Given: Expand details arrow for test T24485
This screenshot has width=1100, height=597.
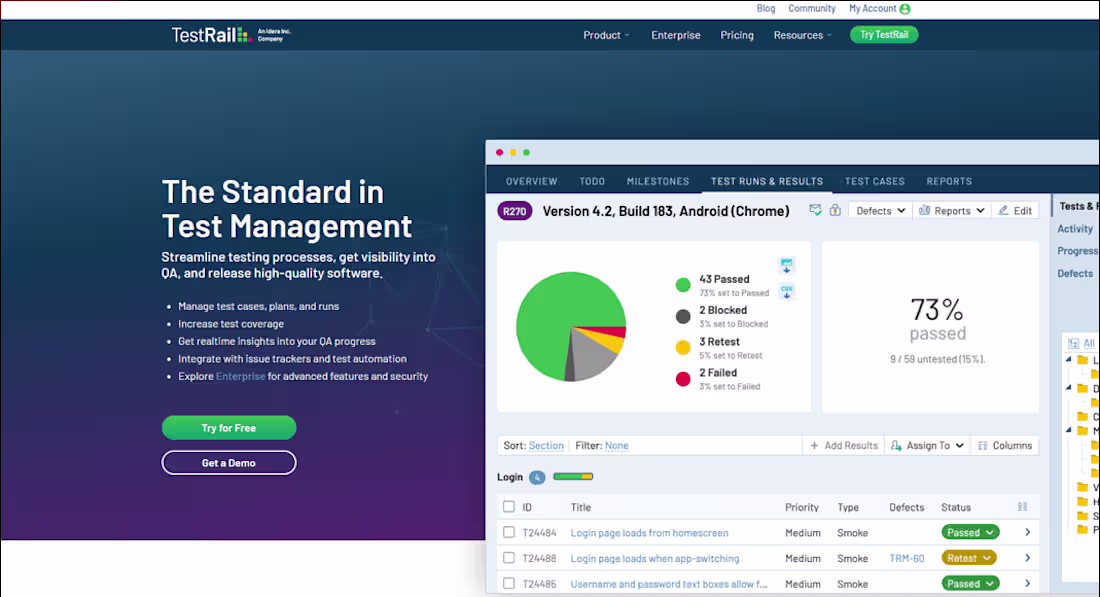Looking at the screenshot, I should (1027, 583).
